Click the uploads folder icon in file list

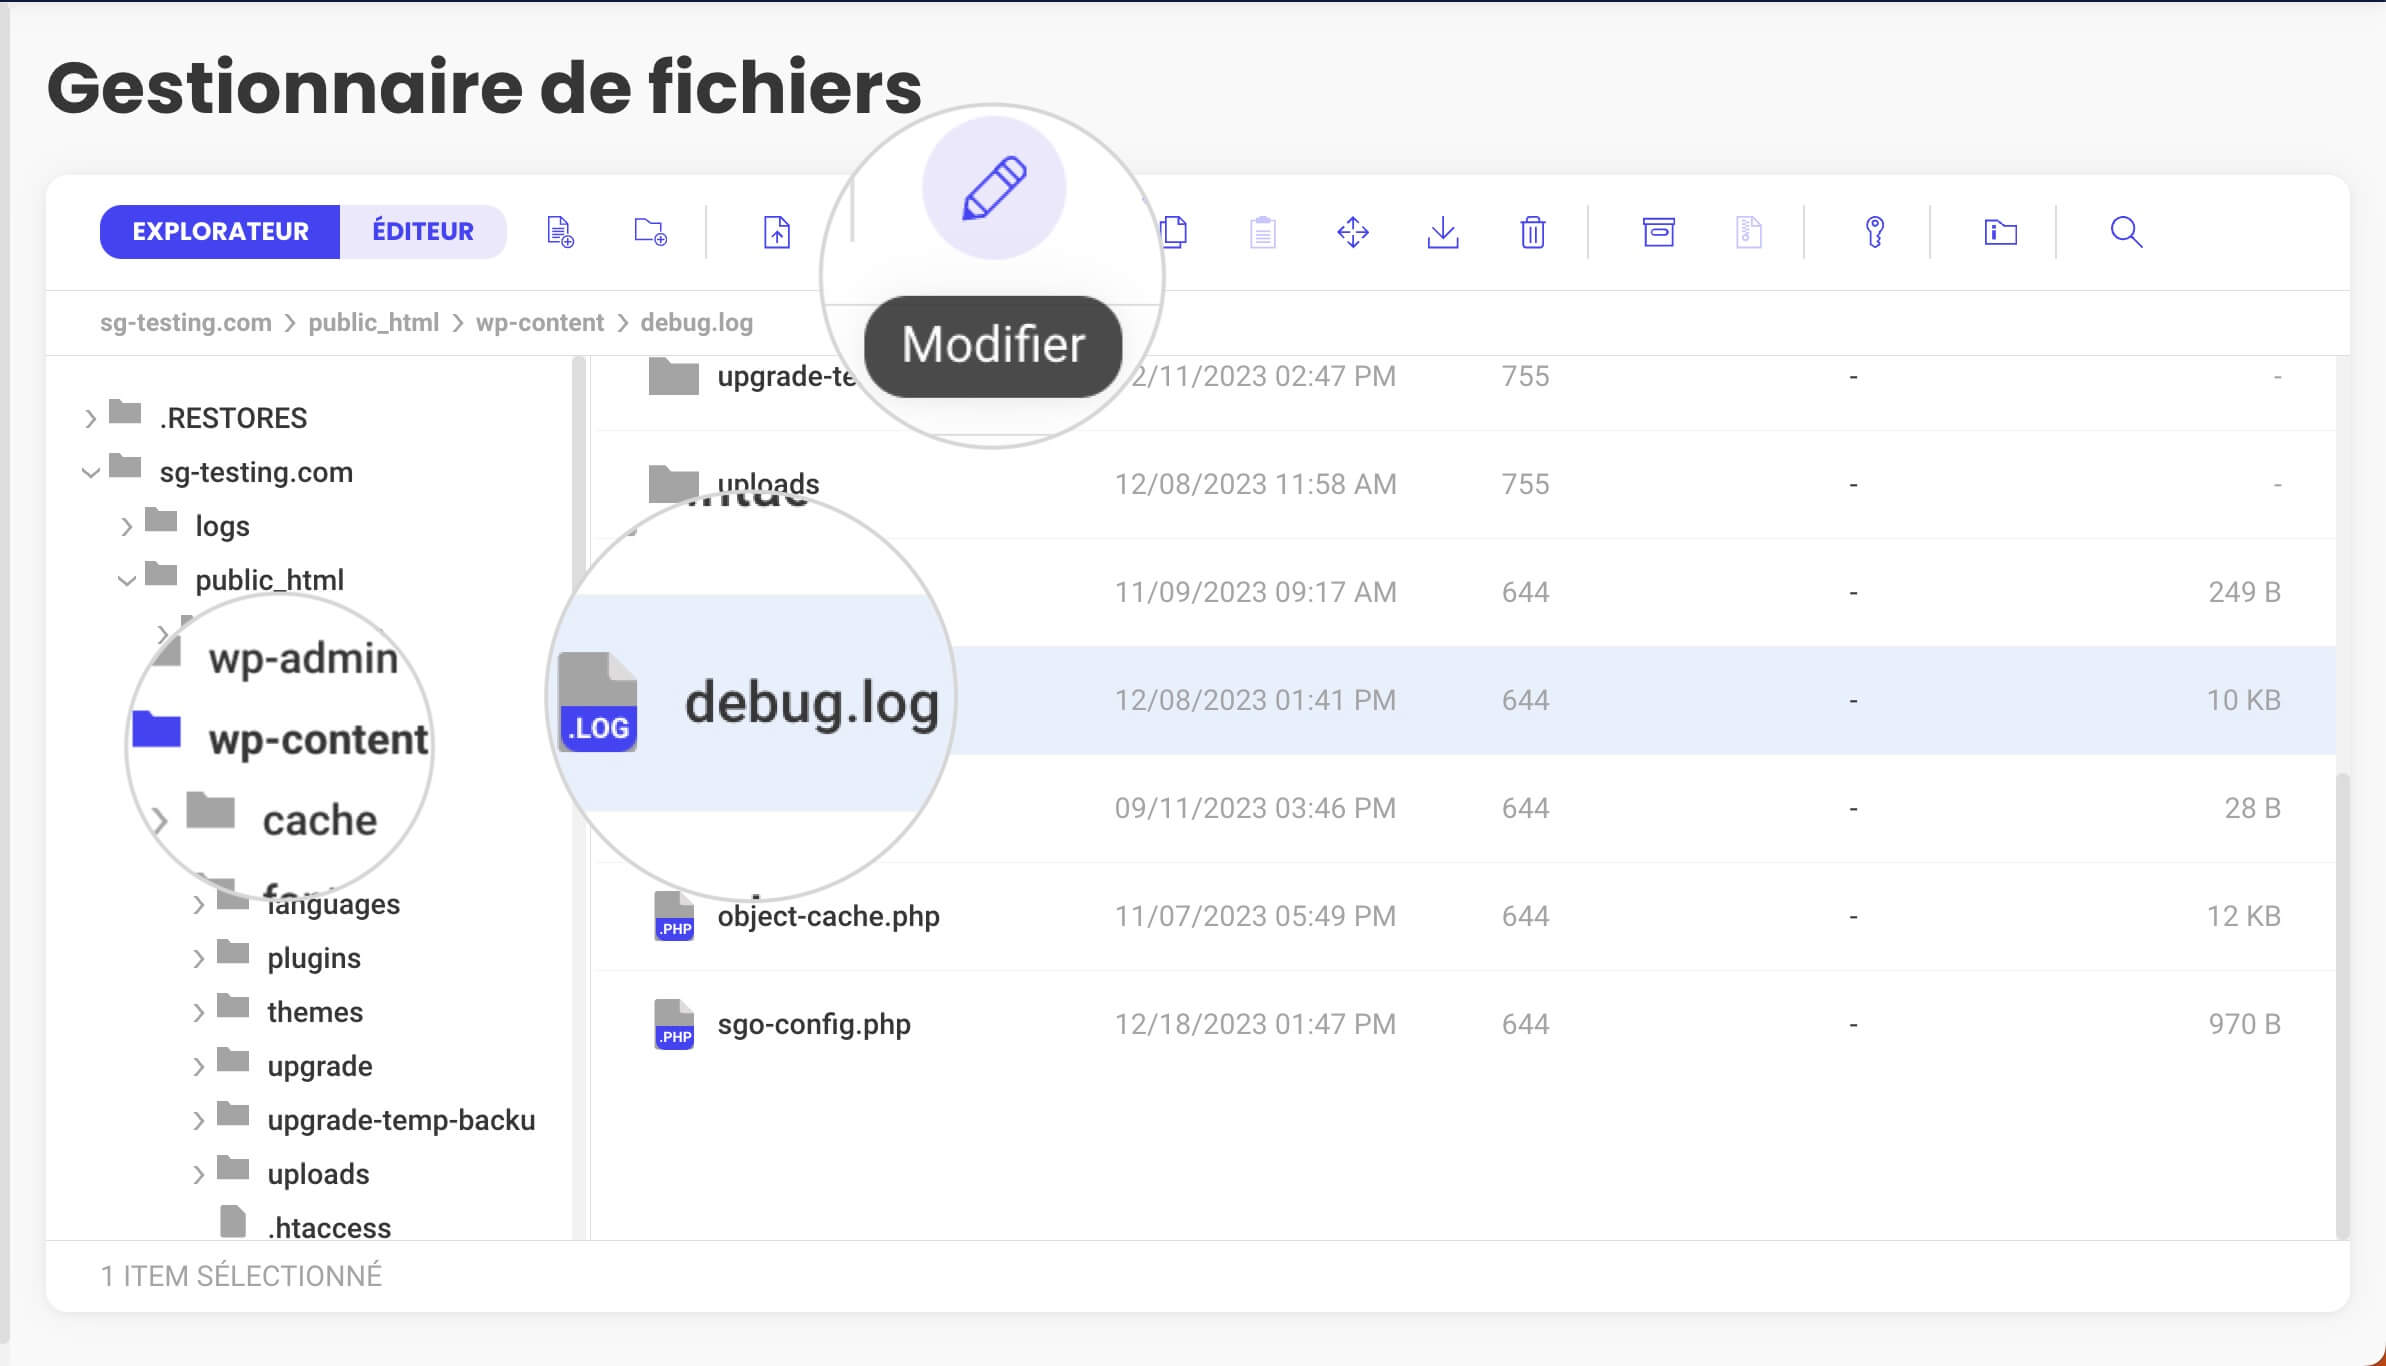[x=674, y=483]
